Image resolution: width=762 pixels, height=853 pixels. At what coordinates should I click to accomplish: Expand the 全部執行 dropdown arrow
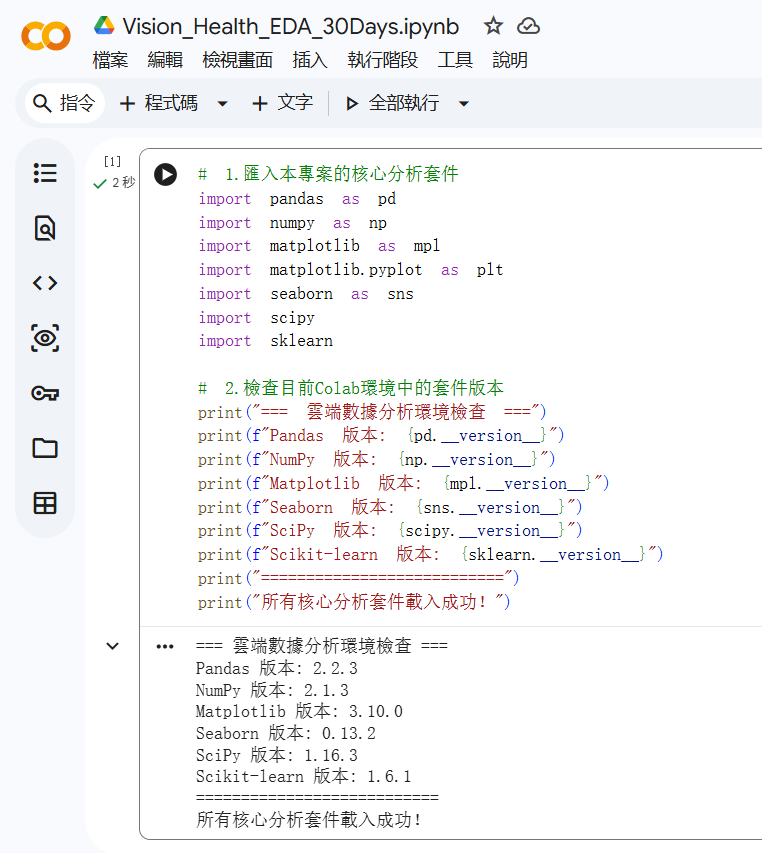[464, 103]
